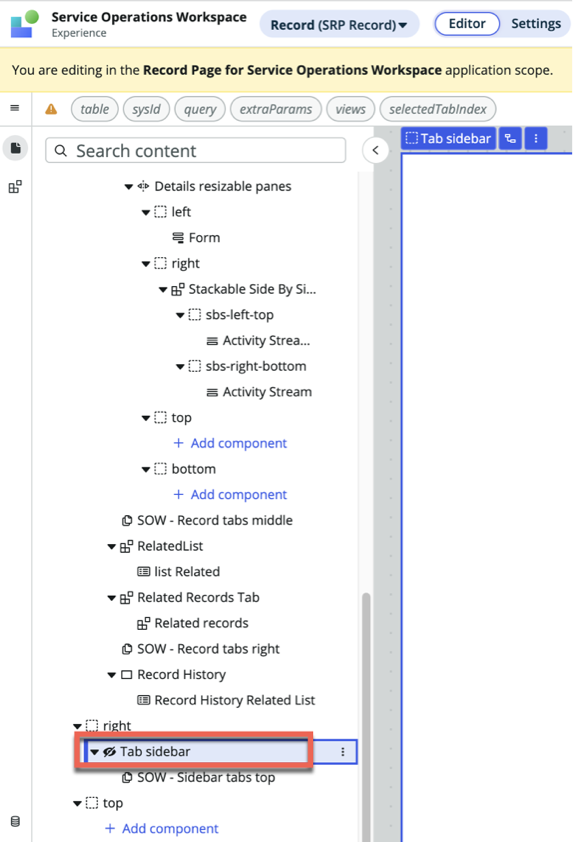
Task: Select SOW - Record tabs right
Action: coord(208,649)
